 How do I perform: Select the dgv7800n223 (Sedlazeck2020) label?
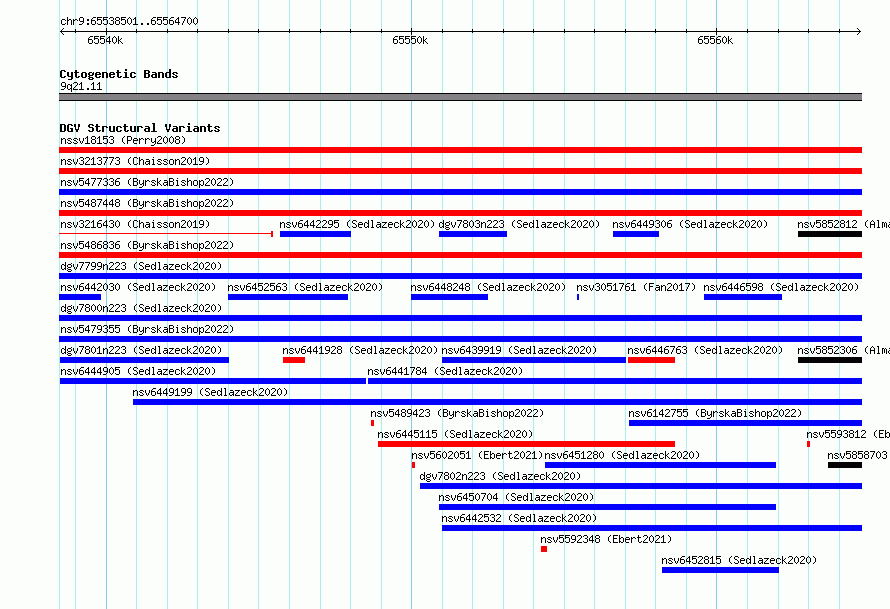pos(141,308)
